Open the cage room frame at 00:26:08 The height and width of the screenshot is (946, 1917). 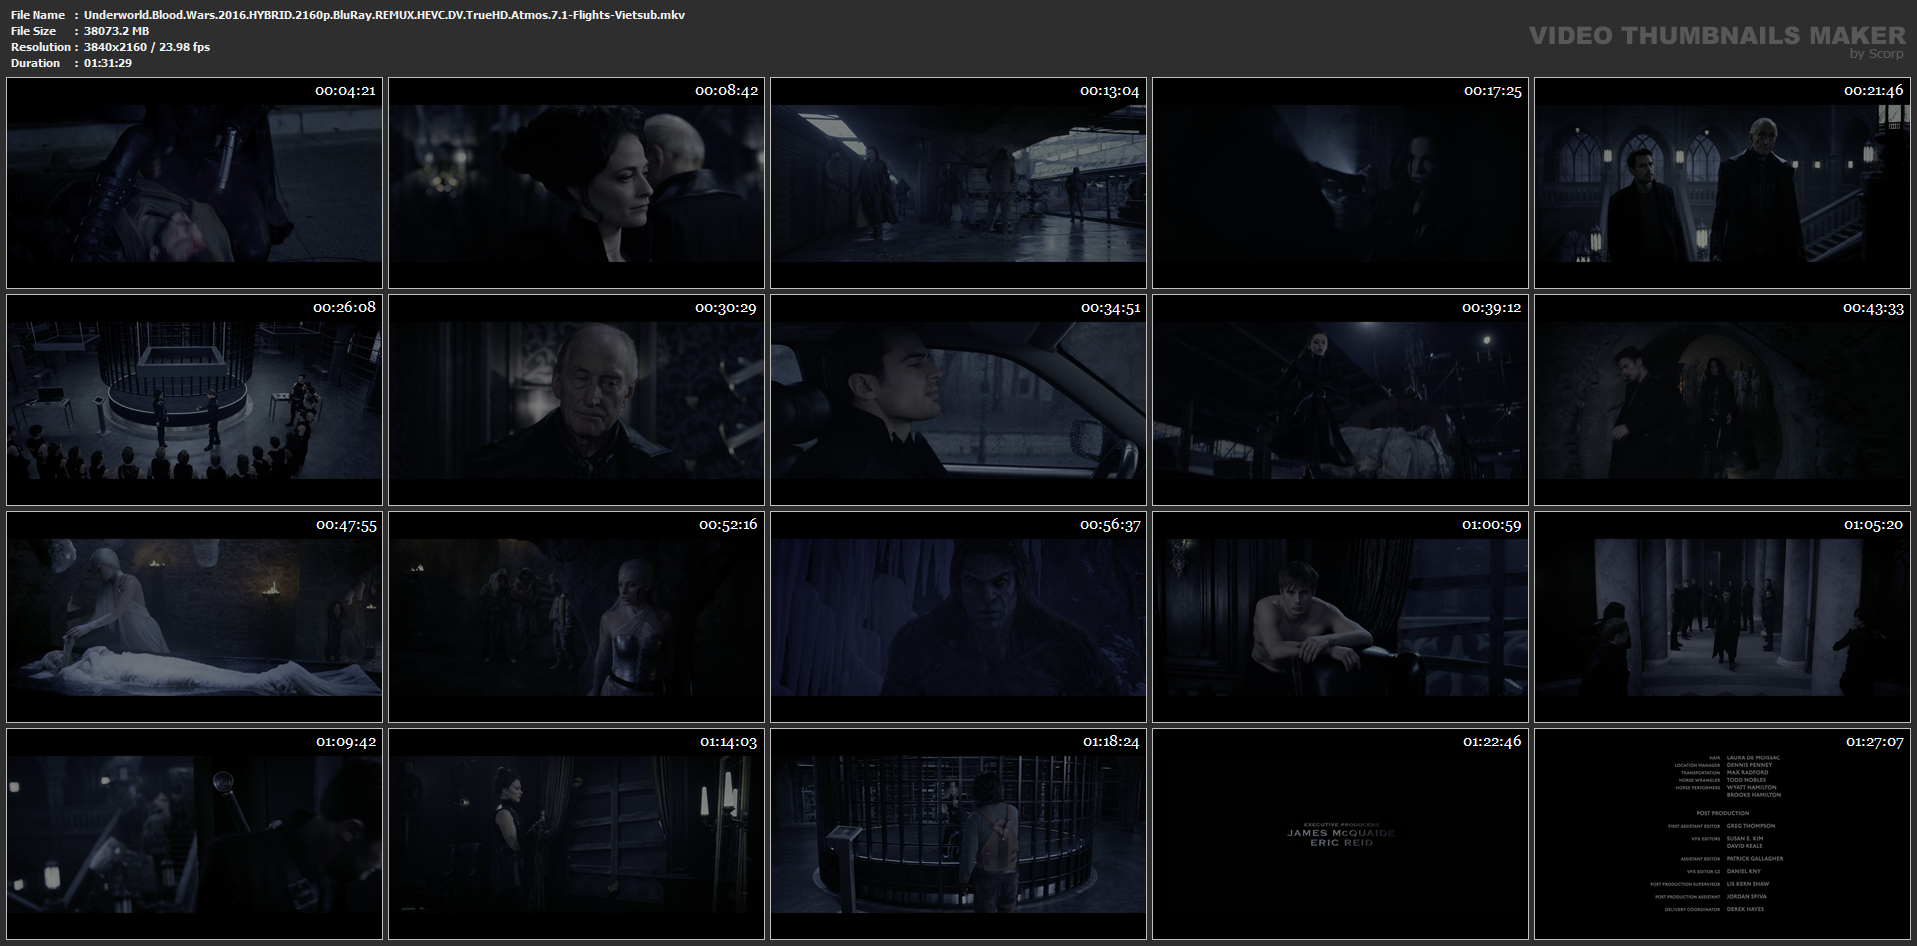point(194,400)
